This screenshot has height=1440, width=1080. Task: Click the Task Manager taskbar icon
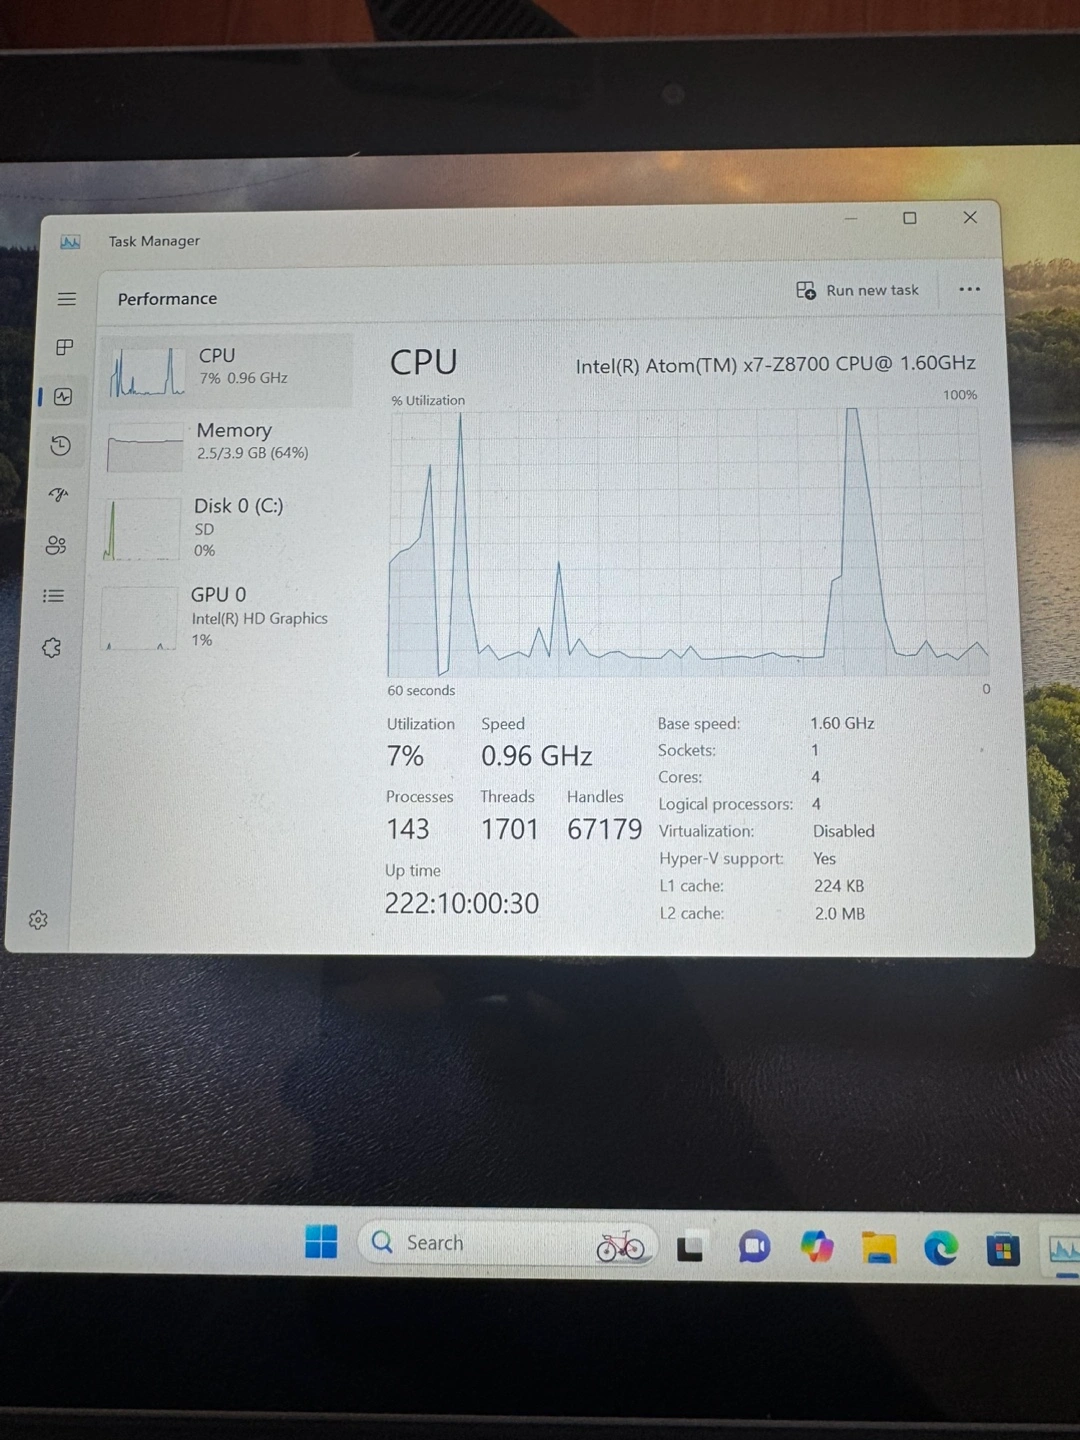pos(1063,1250)
